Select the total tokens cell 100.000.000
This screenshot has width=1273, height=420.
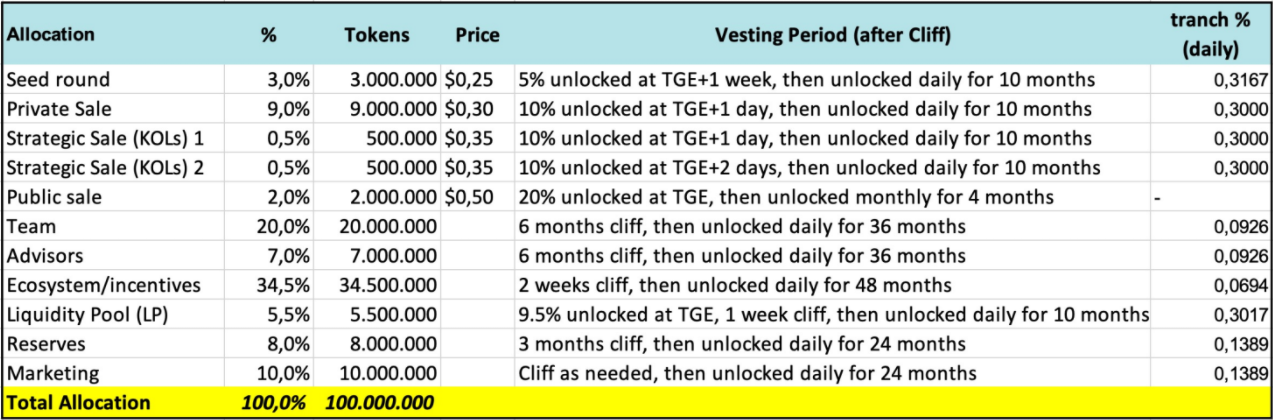click(380, 403)
